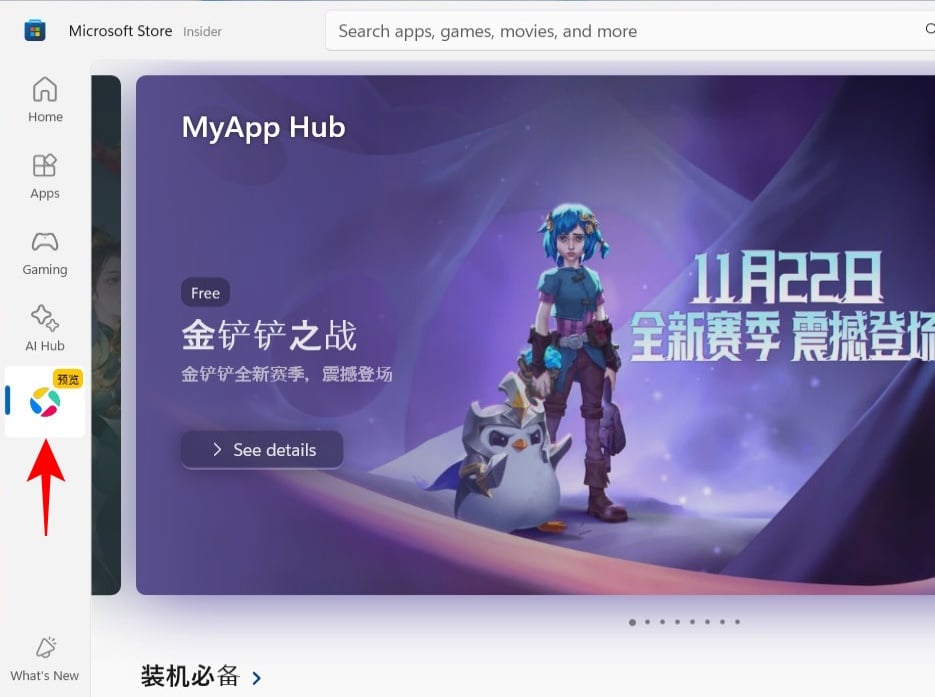The width and height of the screenshot is (935, 697).
Task: Go to Home in the sidebar
Action: (x=45, y=100)
